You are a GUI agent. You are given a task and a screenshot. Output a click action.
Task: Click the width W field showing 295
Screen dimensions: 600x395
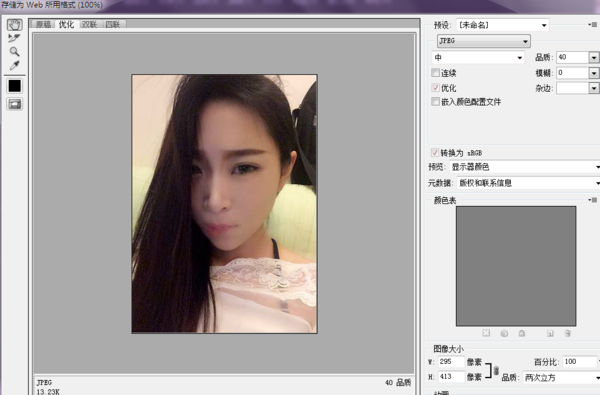pyautogui.click(x=451, y=362)
